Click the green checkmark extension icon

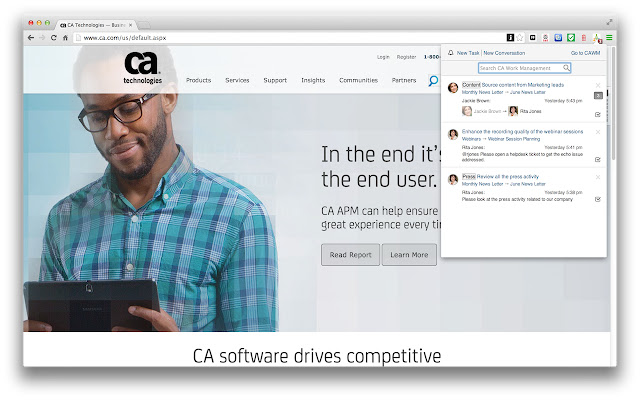pyautogui.click(x=571, y=38)
